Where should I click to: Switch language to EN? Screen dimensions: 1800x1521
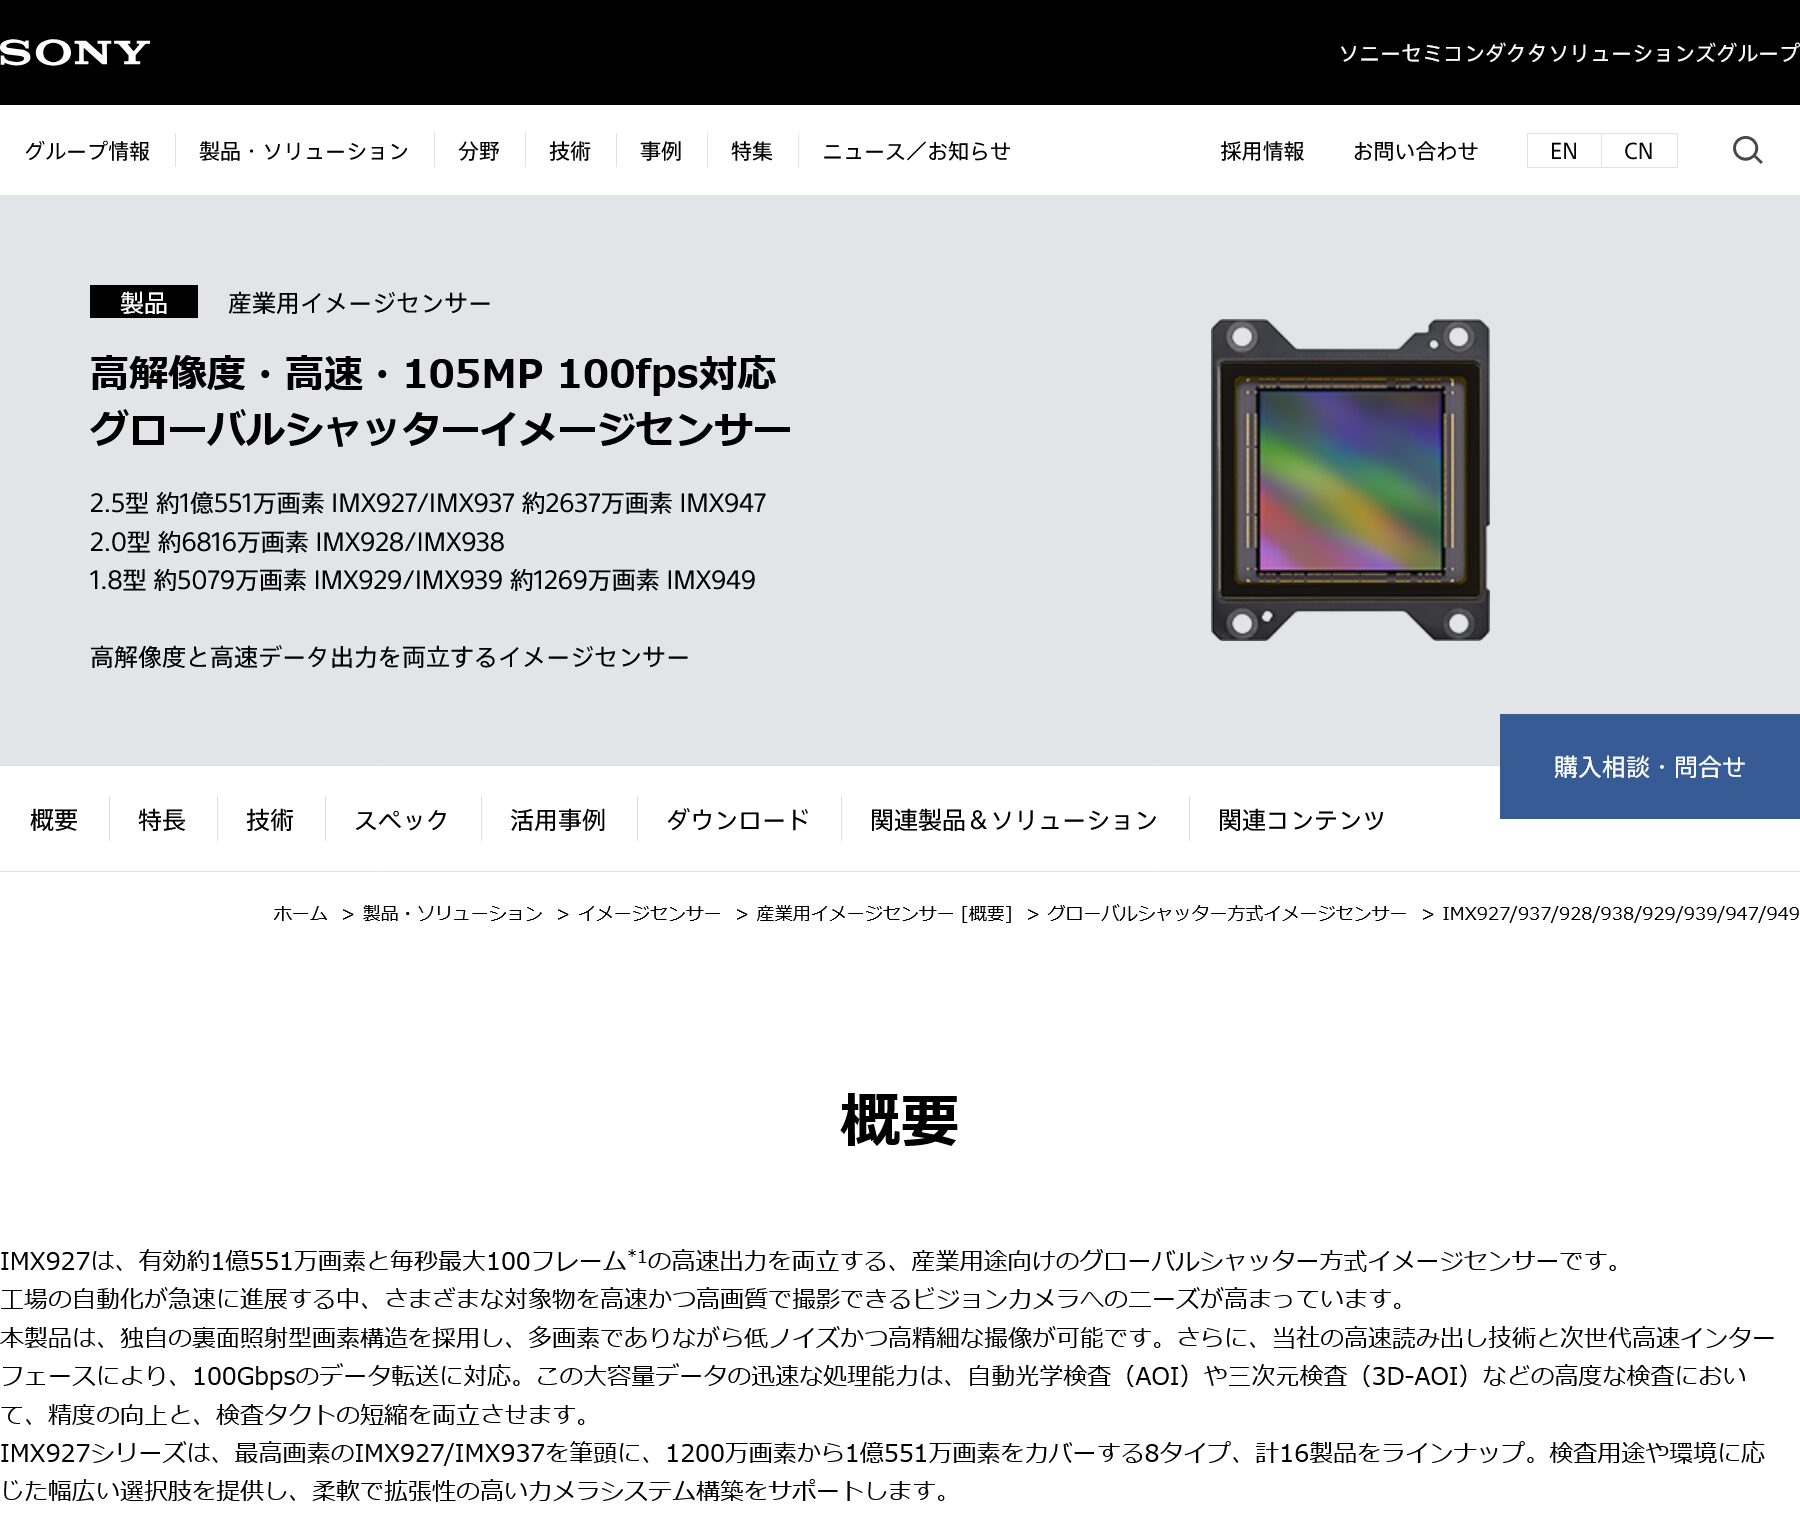coord(1563,151)
